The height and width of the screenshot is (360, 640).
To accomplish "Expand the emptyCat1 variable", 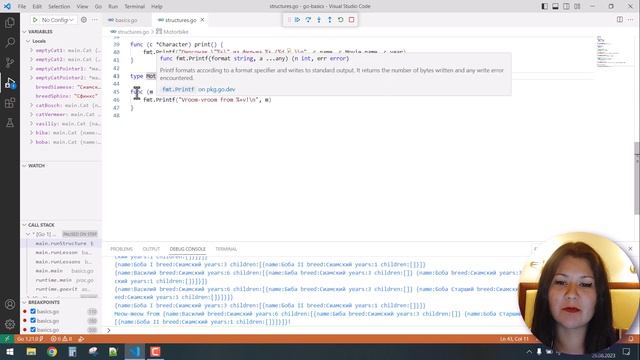I will click(x=31, y=50).
